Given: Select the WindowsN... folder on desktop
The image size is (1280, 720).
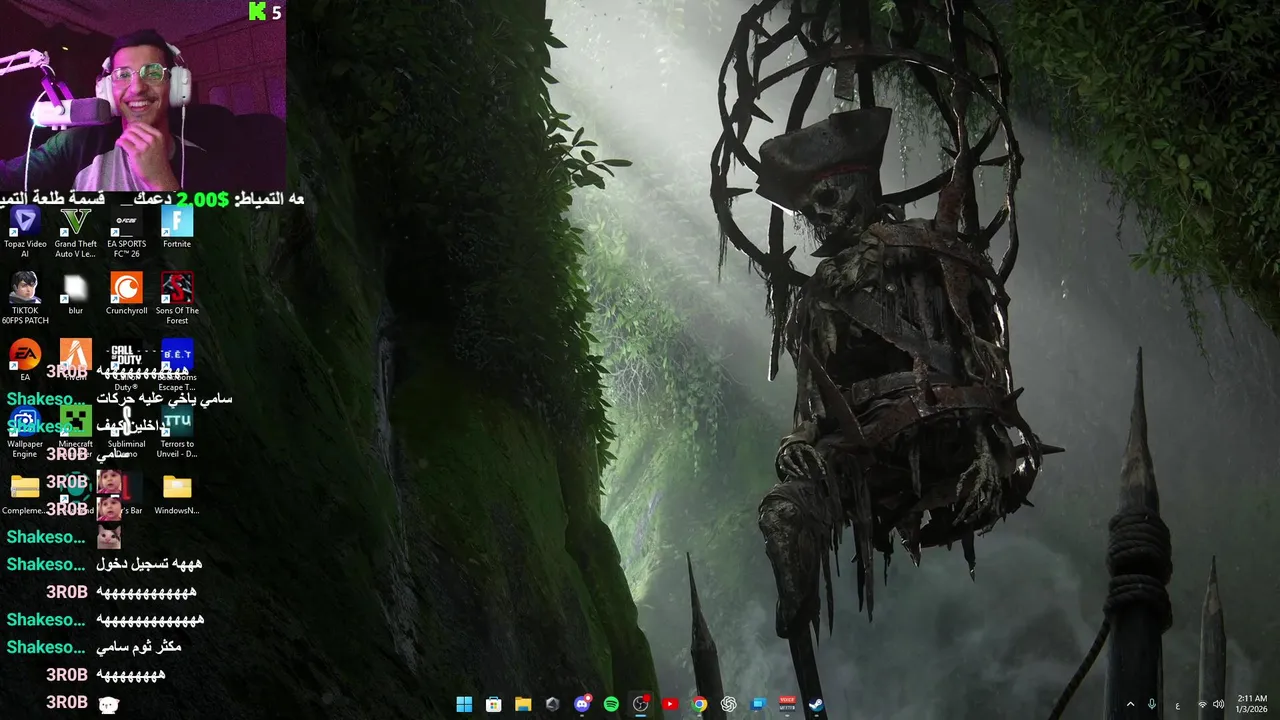Looking at the screenshot, I should (177, 494).
